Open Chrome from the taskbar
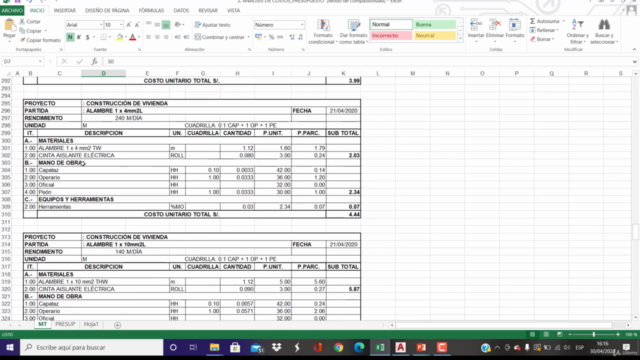The height and width of the screenshot is (360, 640). pos(338,347)
